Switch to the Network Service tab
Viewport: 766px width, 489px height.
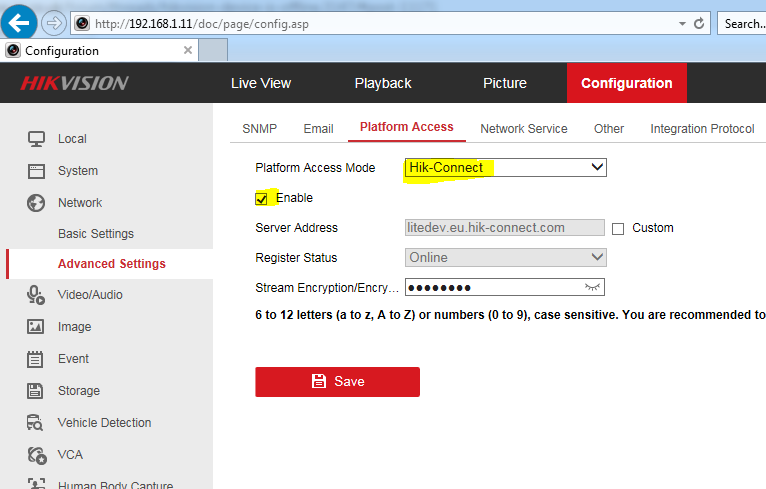(x=523, y=128)
